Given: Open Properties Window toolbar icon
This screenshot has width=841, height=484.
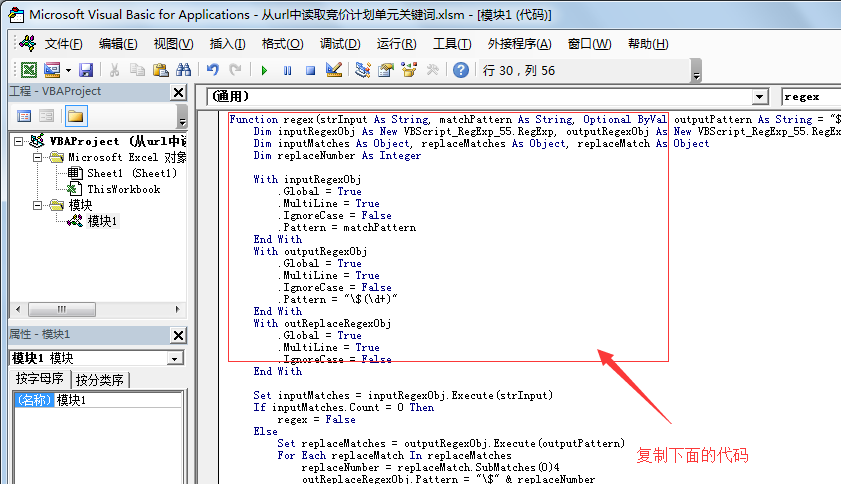Looking at the screenshot, I should coord(386,70).
